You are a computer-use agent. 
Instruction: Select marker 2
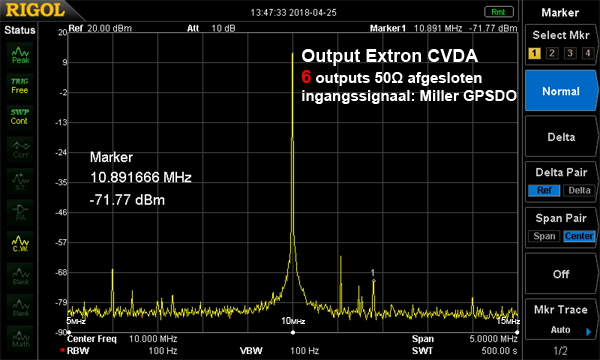pos(552,53)
